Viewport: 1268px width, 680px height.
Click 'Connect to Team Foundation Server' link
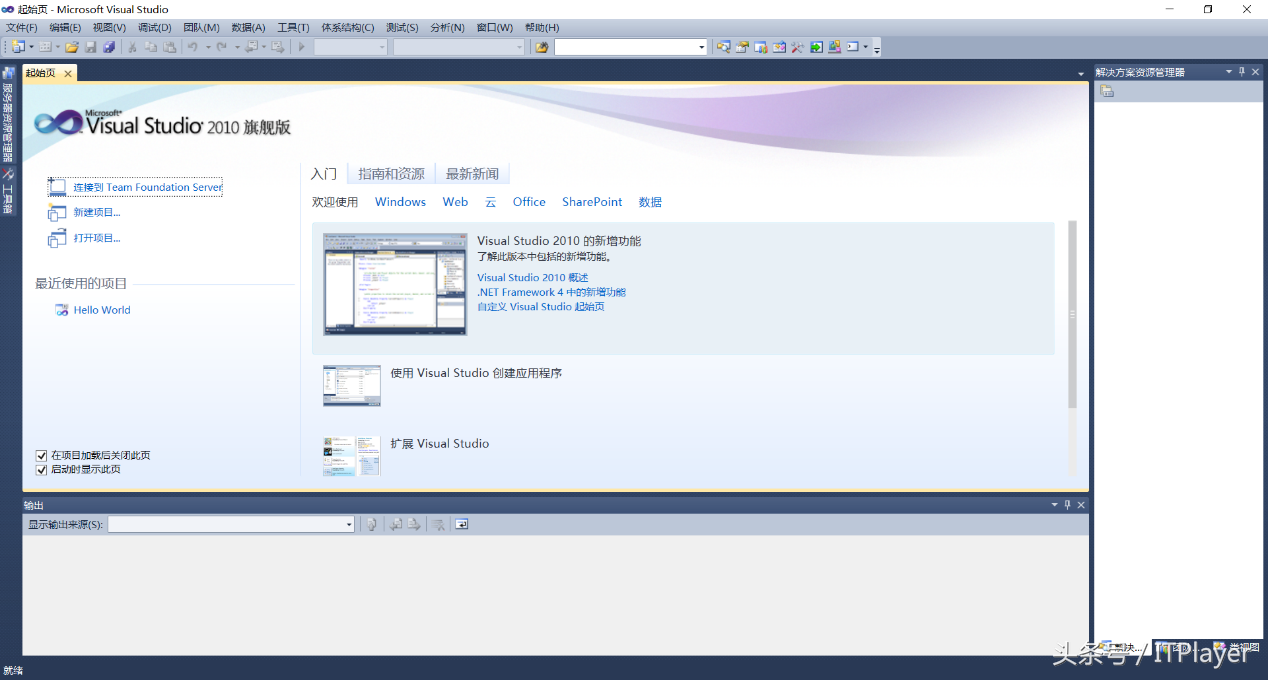(x=148, y=187)
